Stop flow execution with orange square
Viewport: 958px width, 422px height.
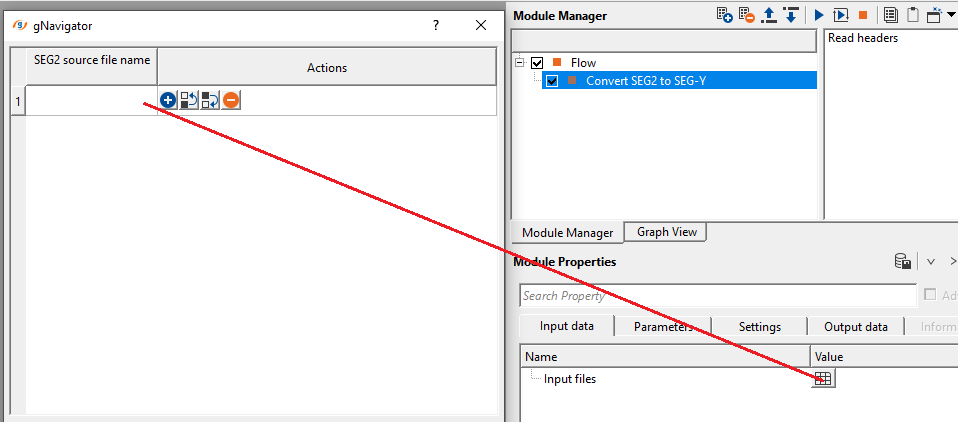[x=863, y=15]
